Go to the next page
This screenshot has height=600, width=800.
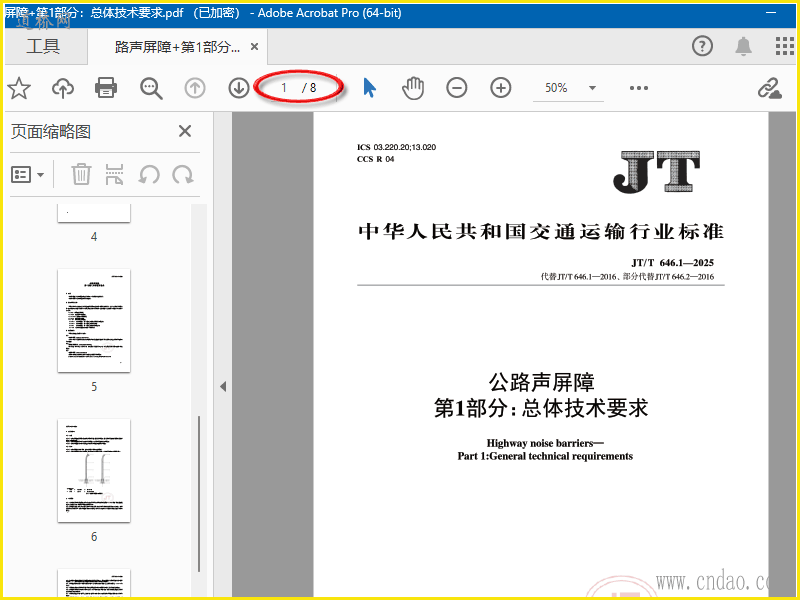pyautogui.click(x=238, y=88)
